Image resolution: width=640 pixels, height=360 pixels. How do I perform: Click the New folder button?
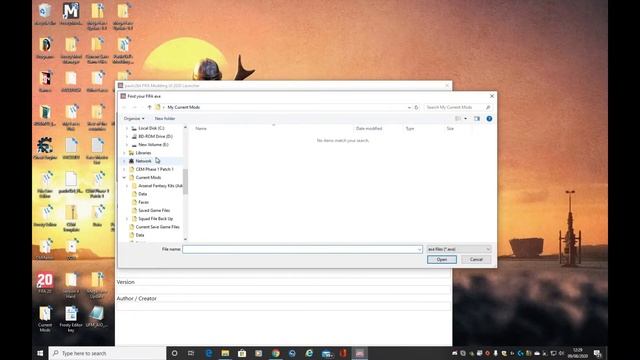[165, 118]
